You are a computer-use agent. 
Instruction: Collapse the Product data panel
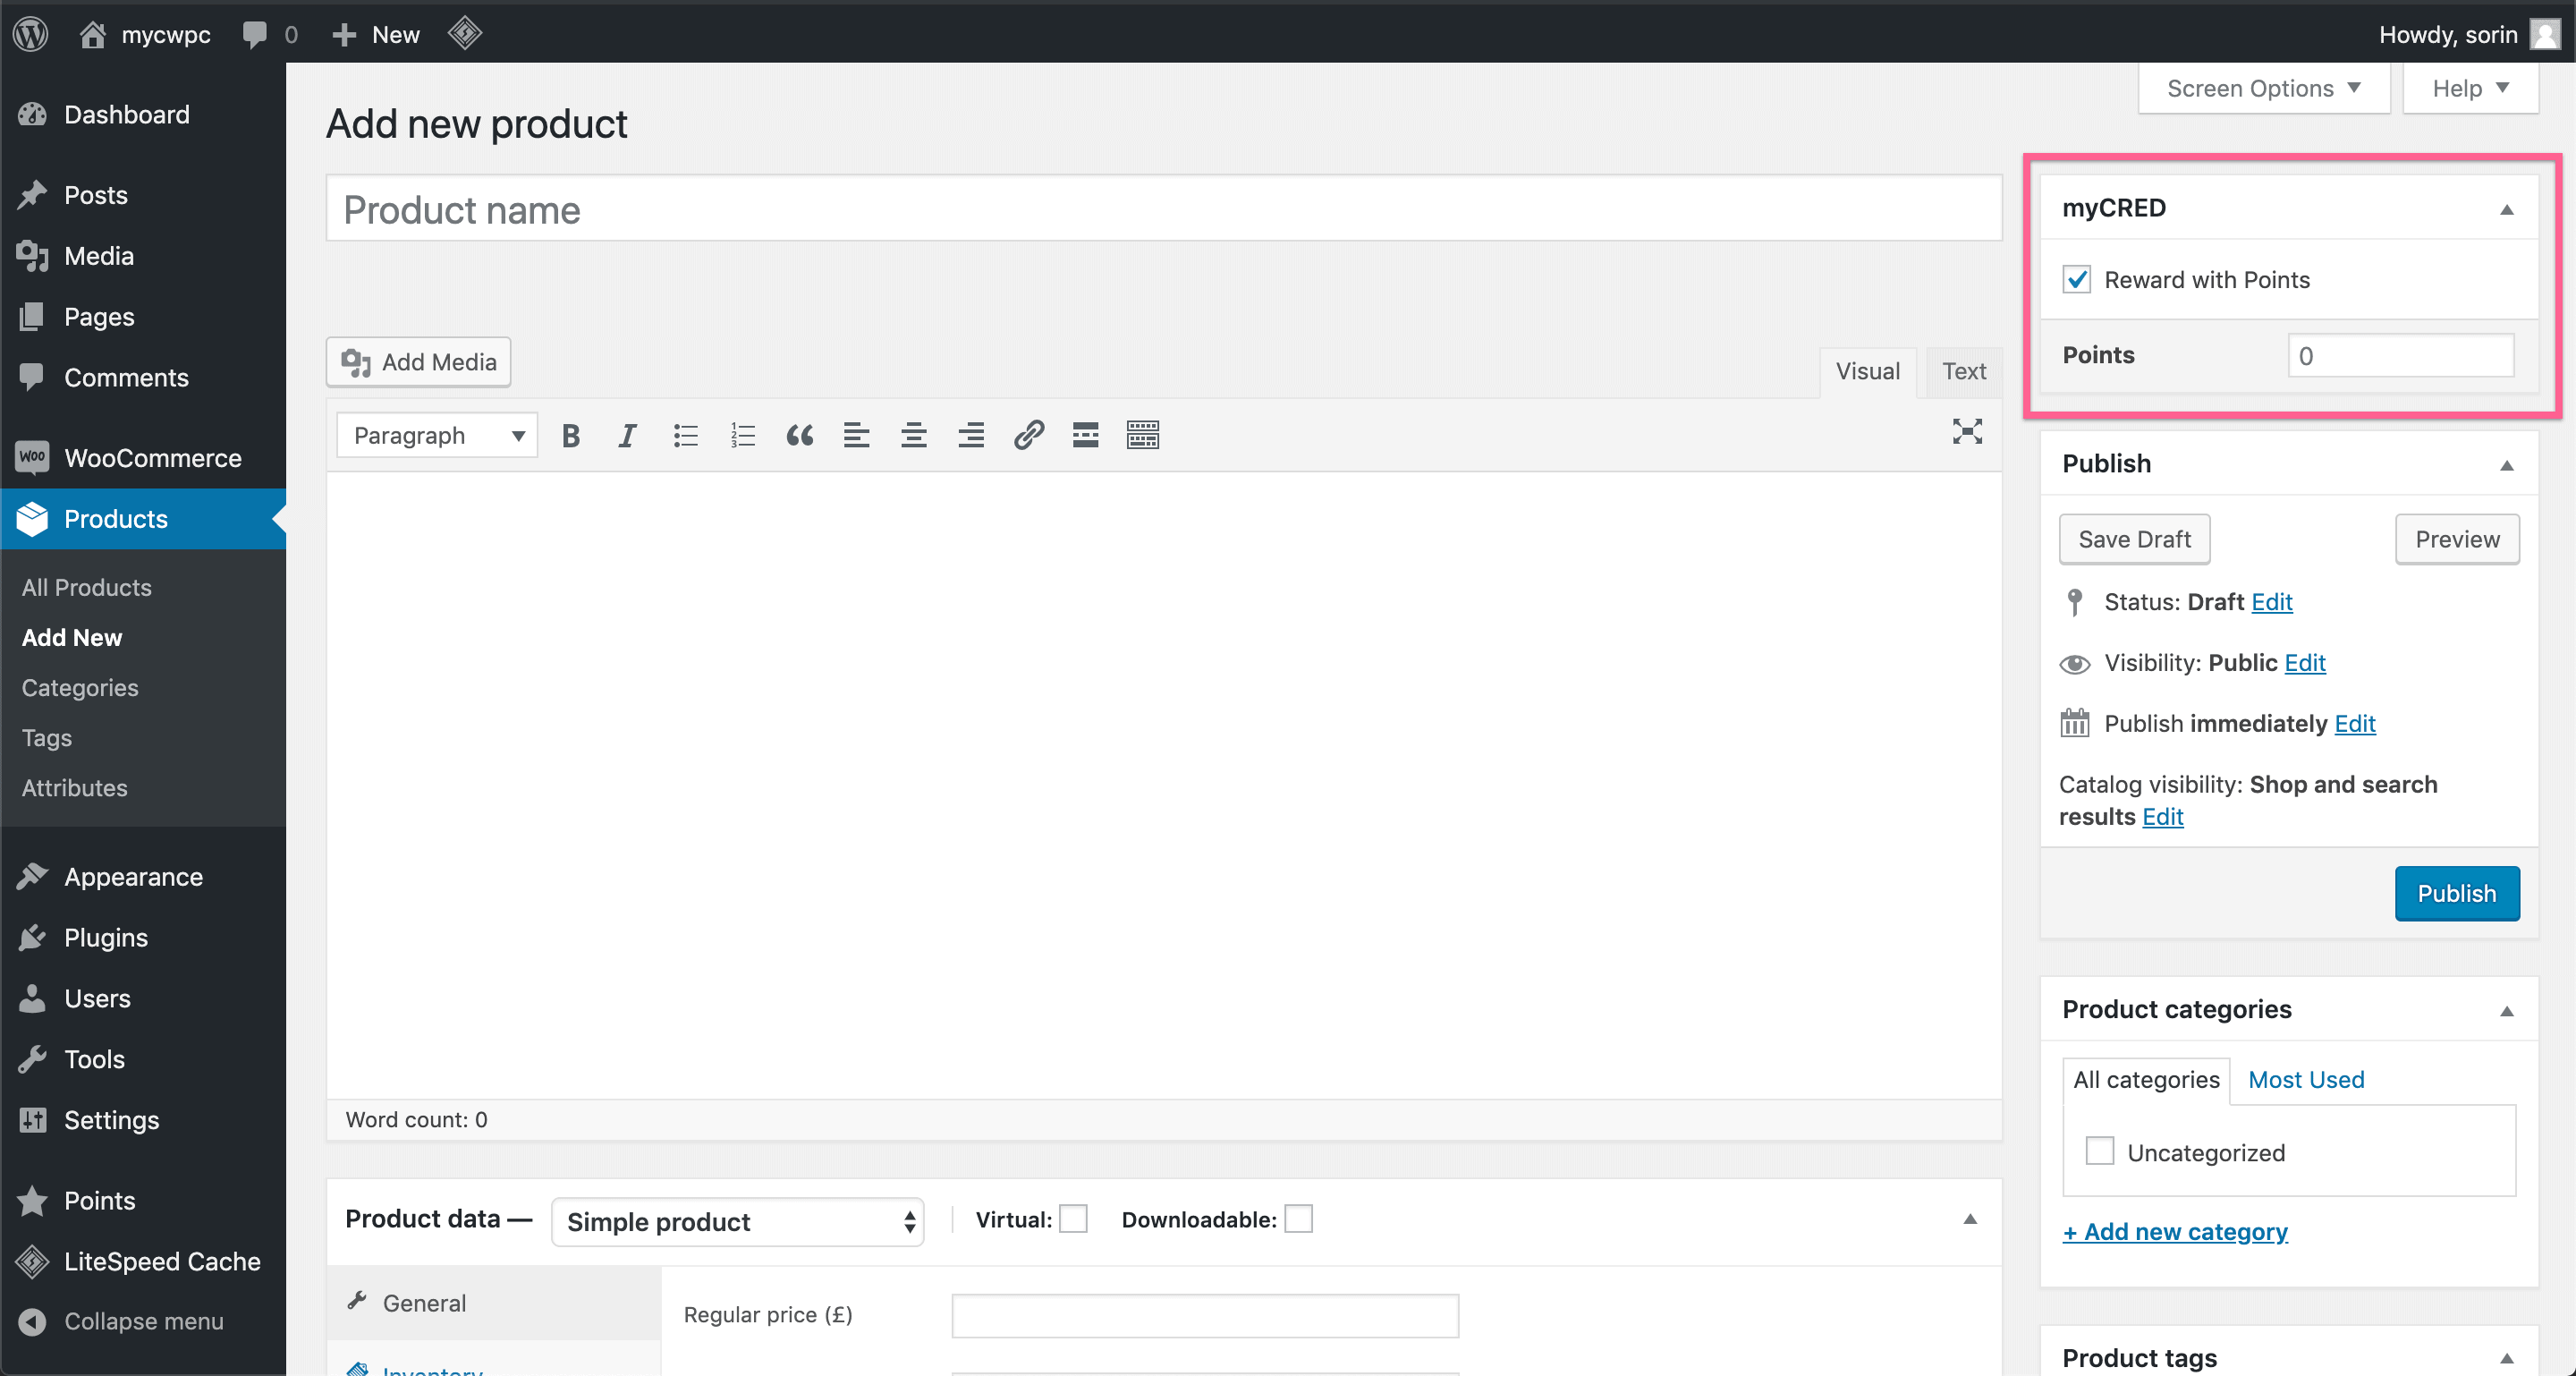point(1970,1219)
